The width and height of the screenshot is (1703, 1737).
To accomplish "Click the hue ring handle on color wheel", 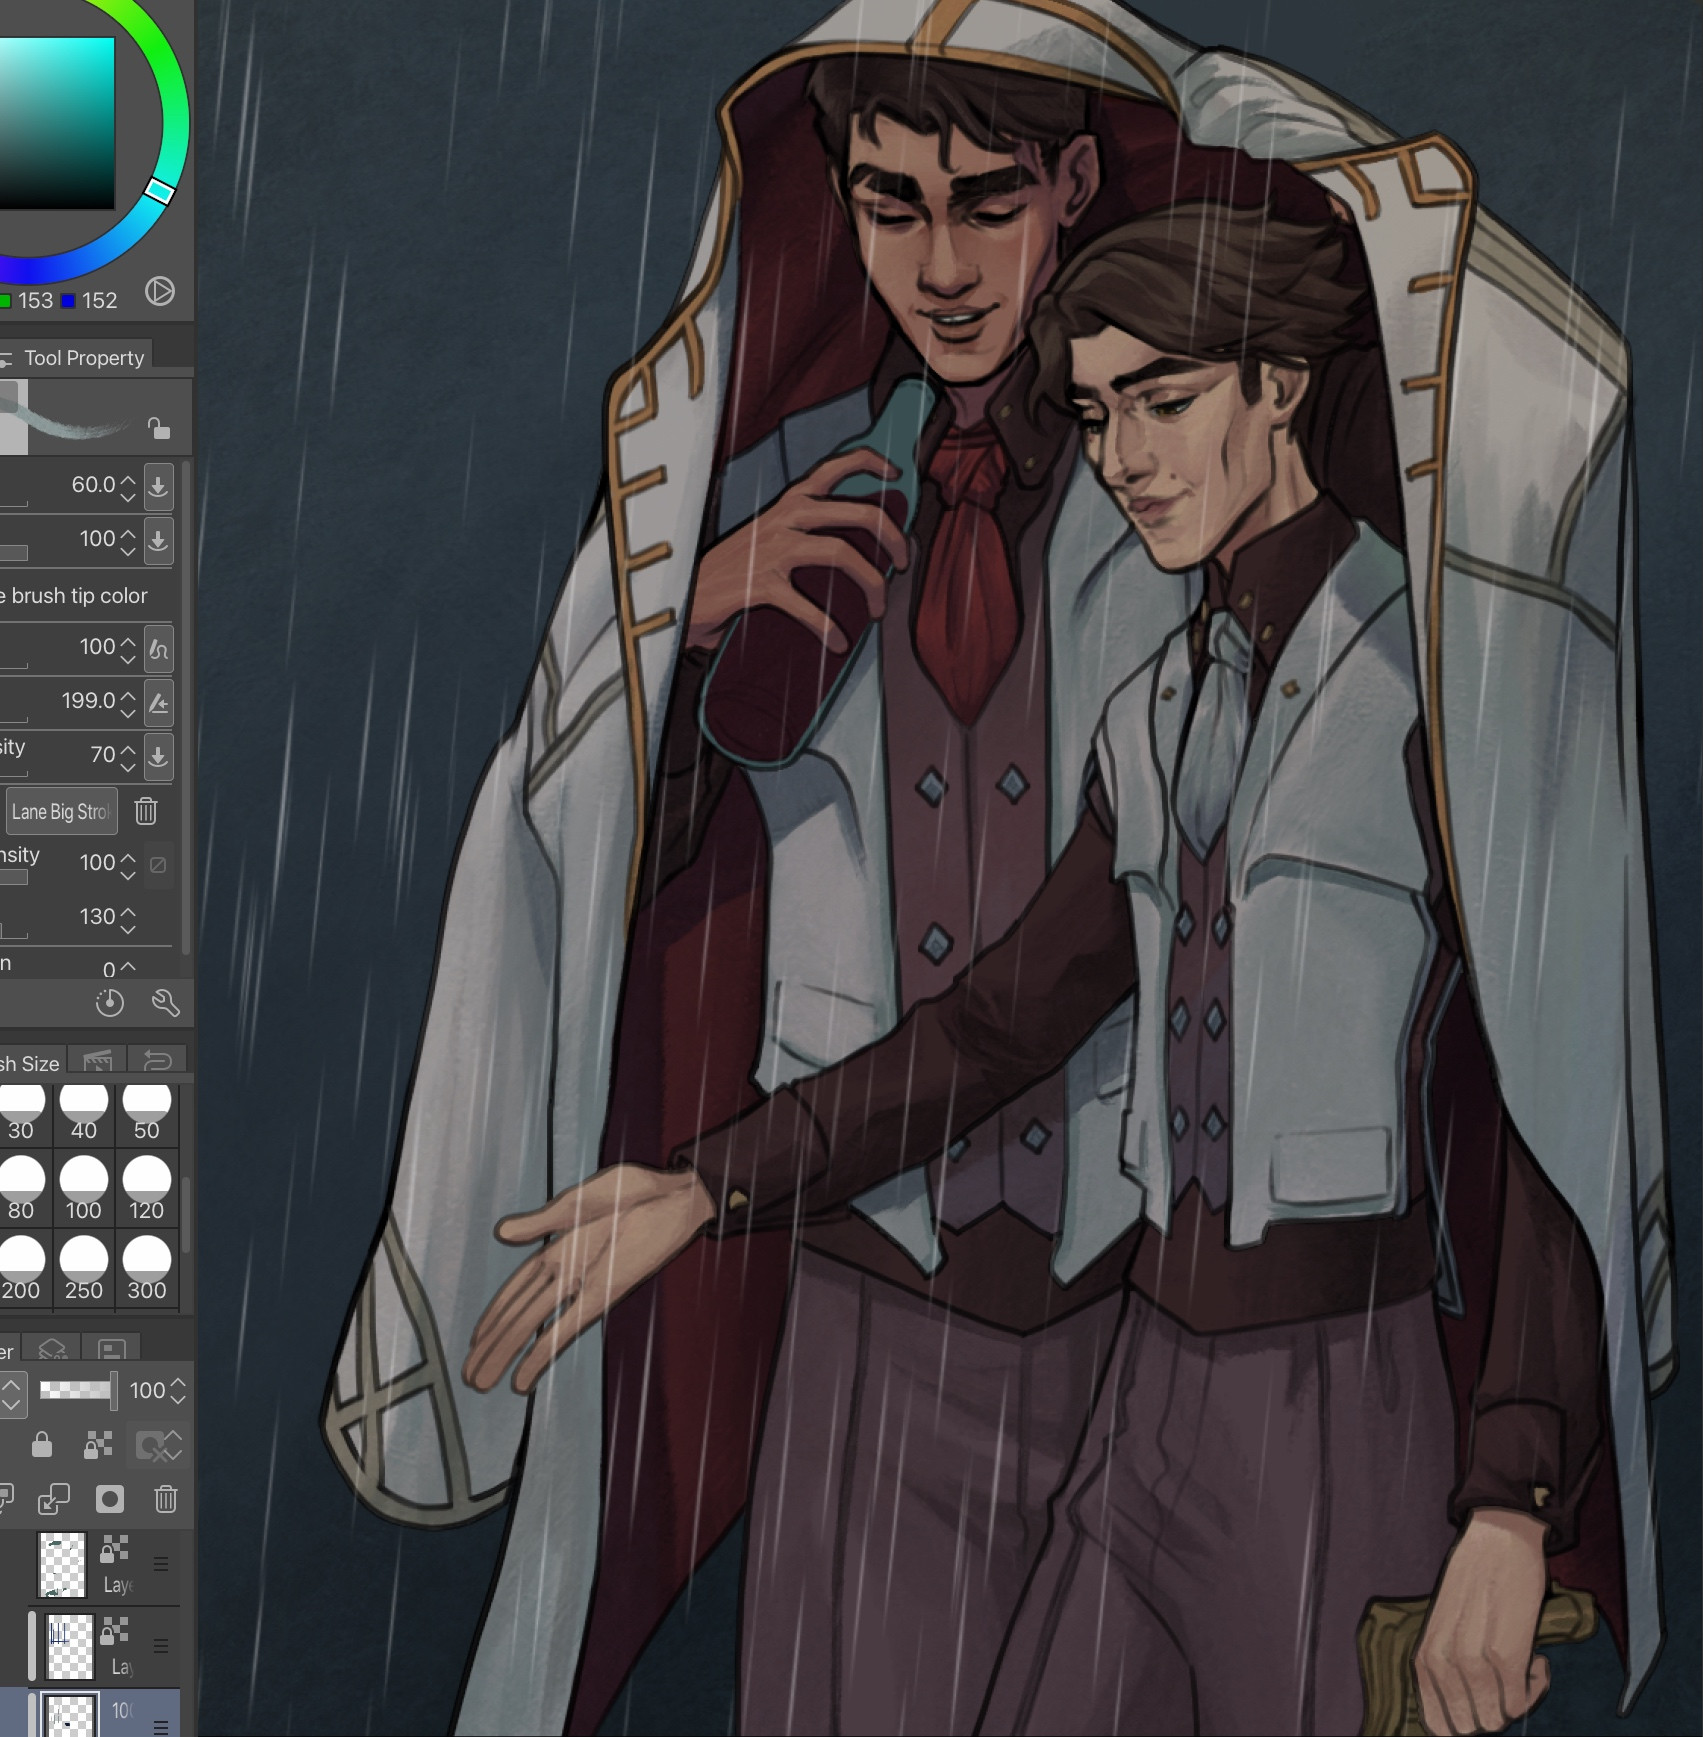I will pos(160,190).
